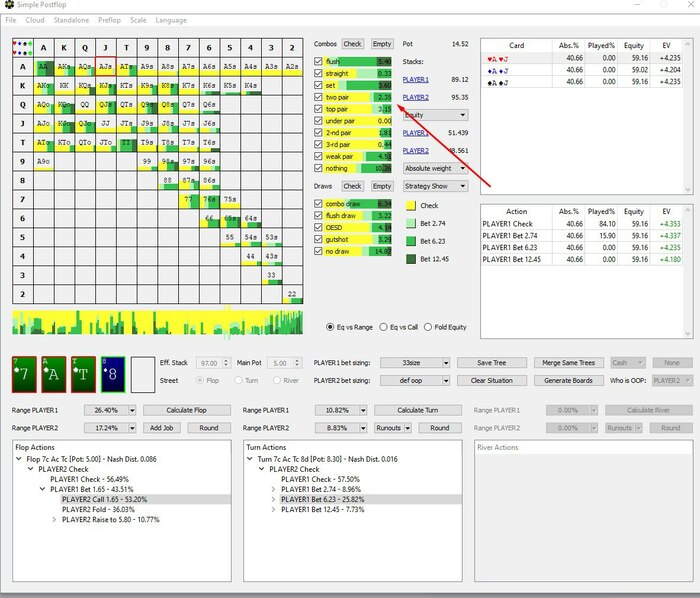Click the suit selector icon in matrix corner
The width and height of the screenshot is (700, 598).
pyautogui.click(x=22, y=48)
